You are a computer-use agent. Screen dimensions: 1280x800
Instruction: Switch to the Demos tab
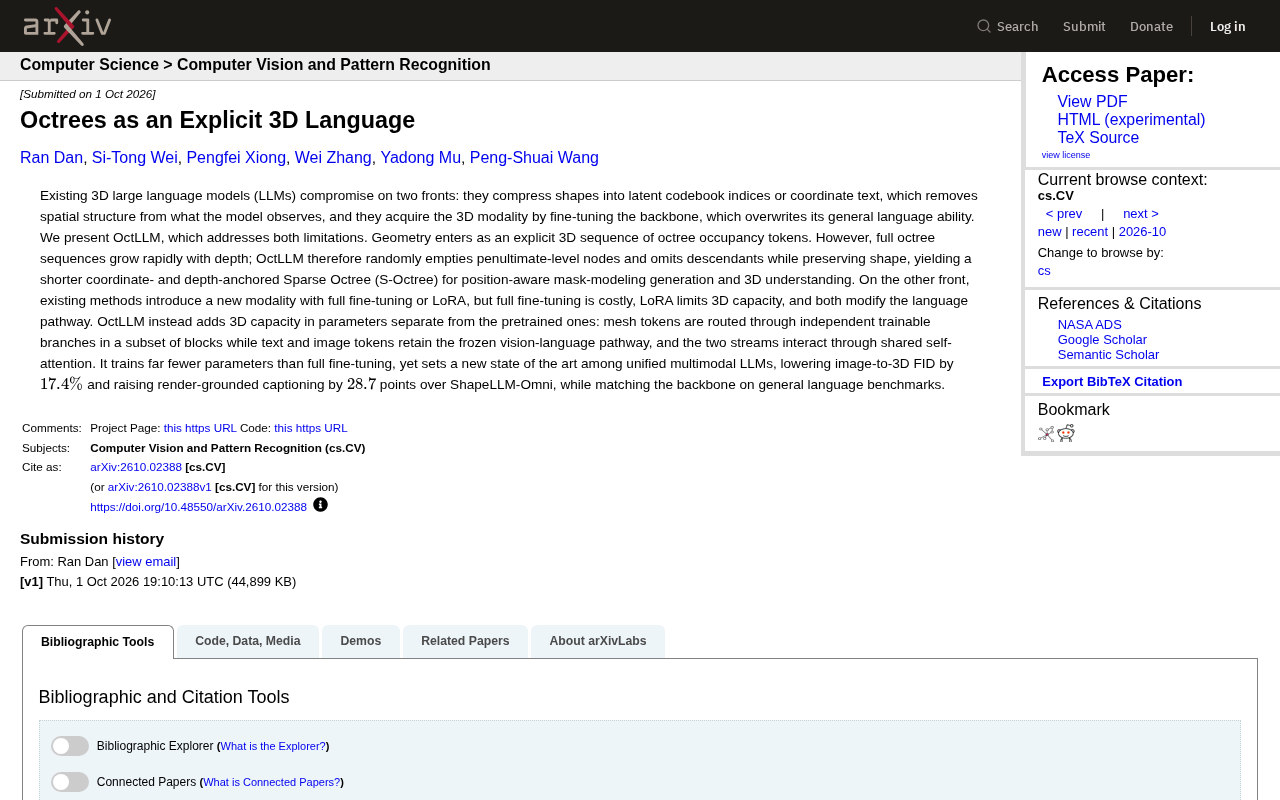pyautogui.click(x=361, y=641)
